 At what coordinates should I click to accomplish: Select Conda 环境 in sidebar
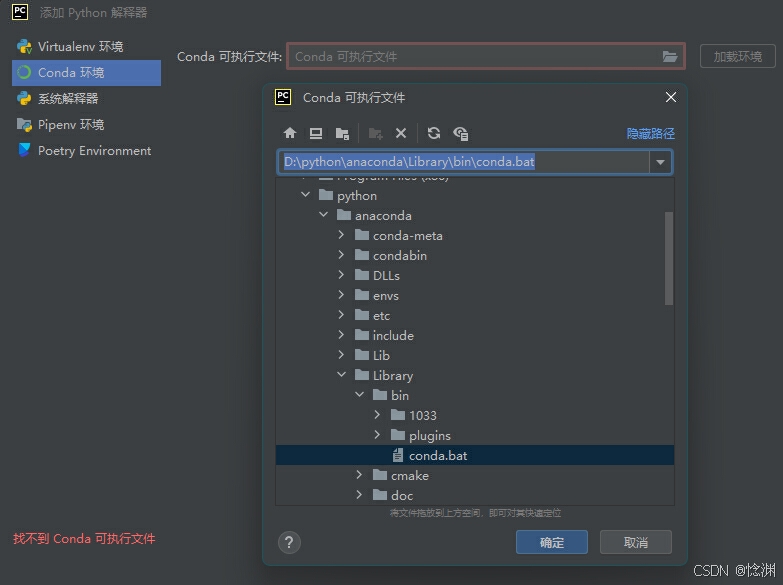tap(86, 72)
